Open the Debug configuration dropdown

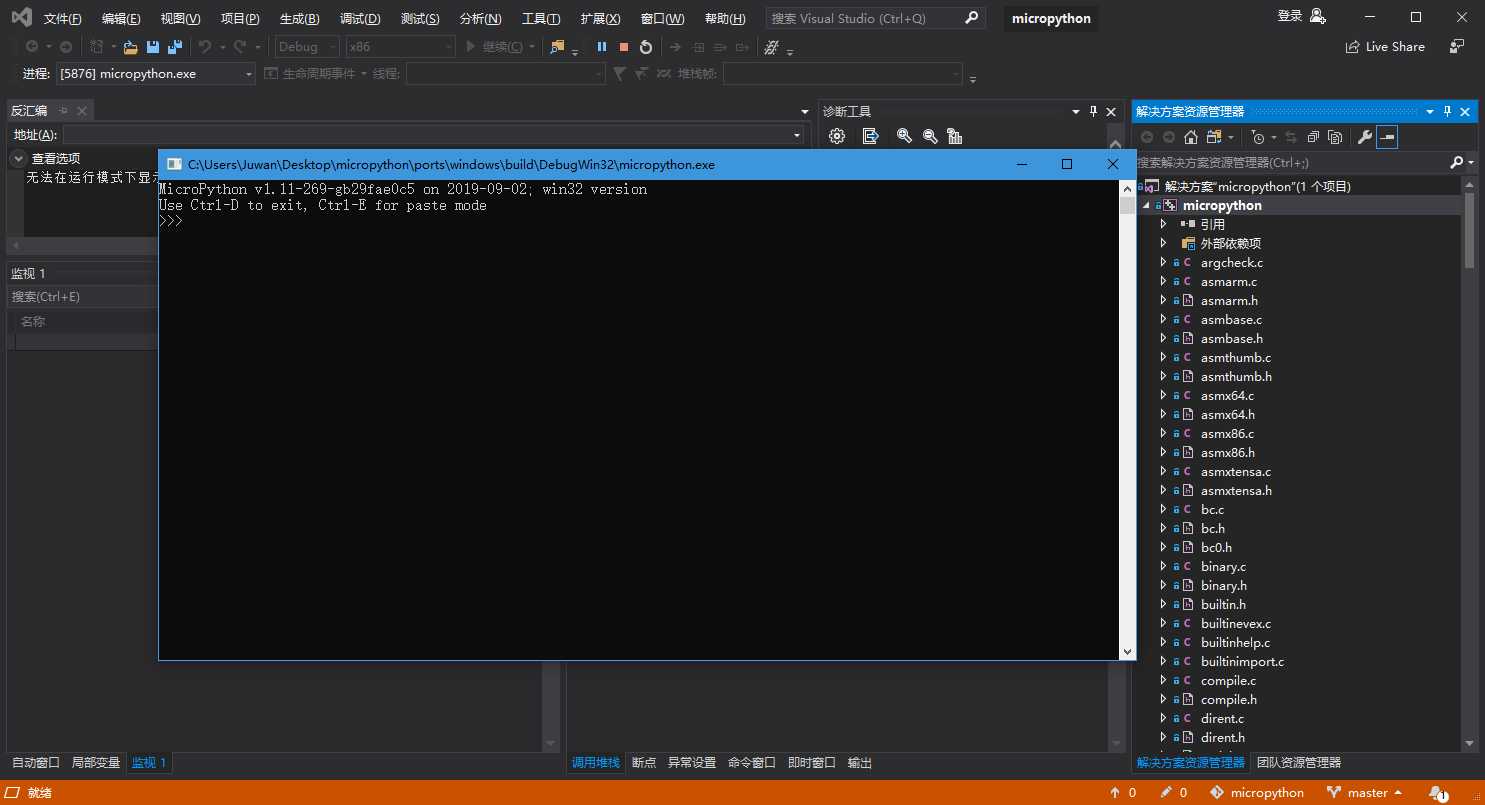click(x=307, y=47)
